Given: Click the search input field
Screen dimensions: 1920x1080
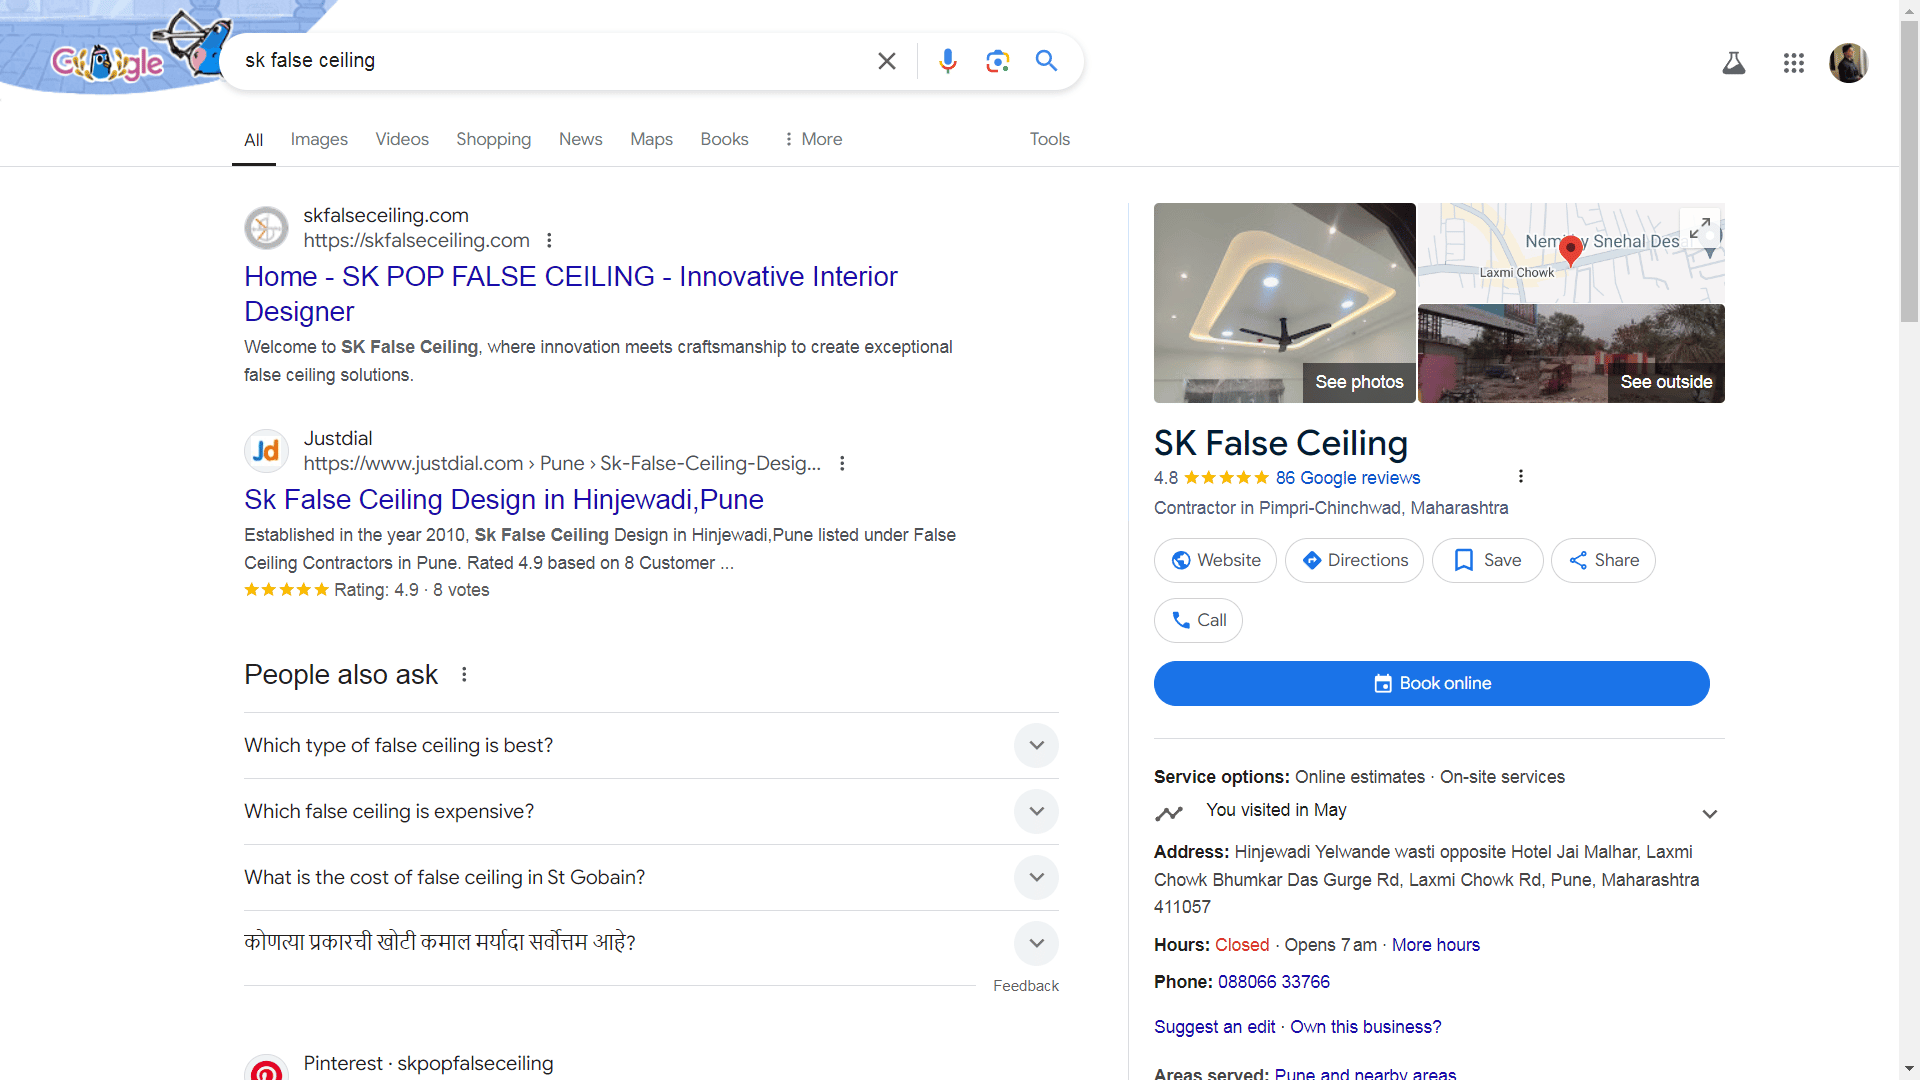Looking at the screenshot, I should 550,61.
